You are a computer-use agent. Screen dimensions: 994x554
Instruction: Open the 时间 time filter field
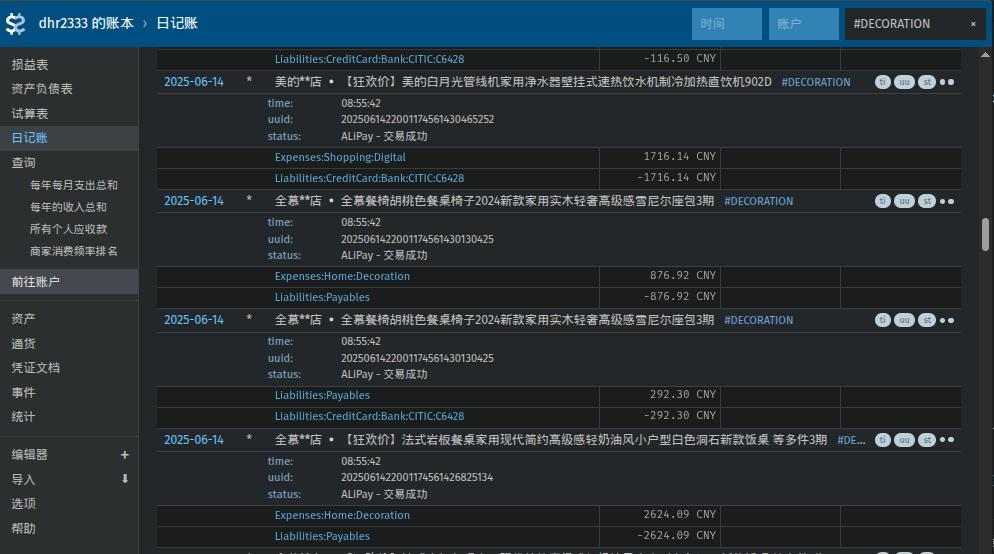[x=726, y=24]
